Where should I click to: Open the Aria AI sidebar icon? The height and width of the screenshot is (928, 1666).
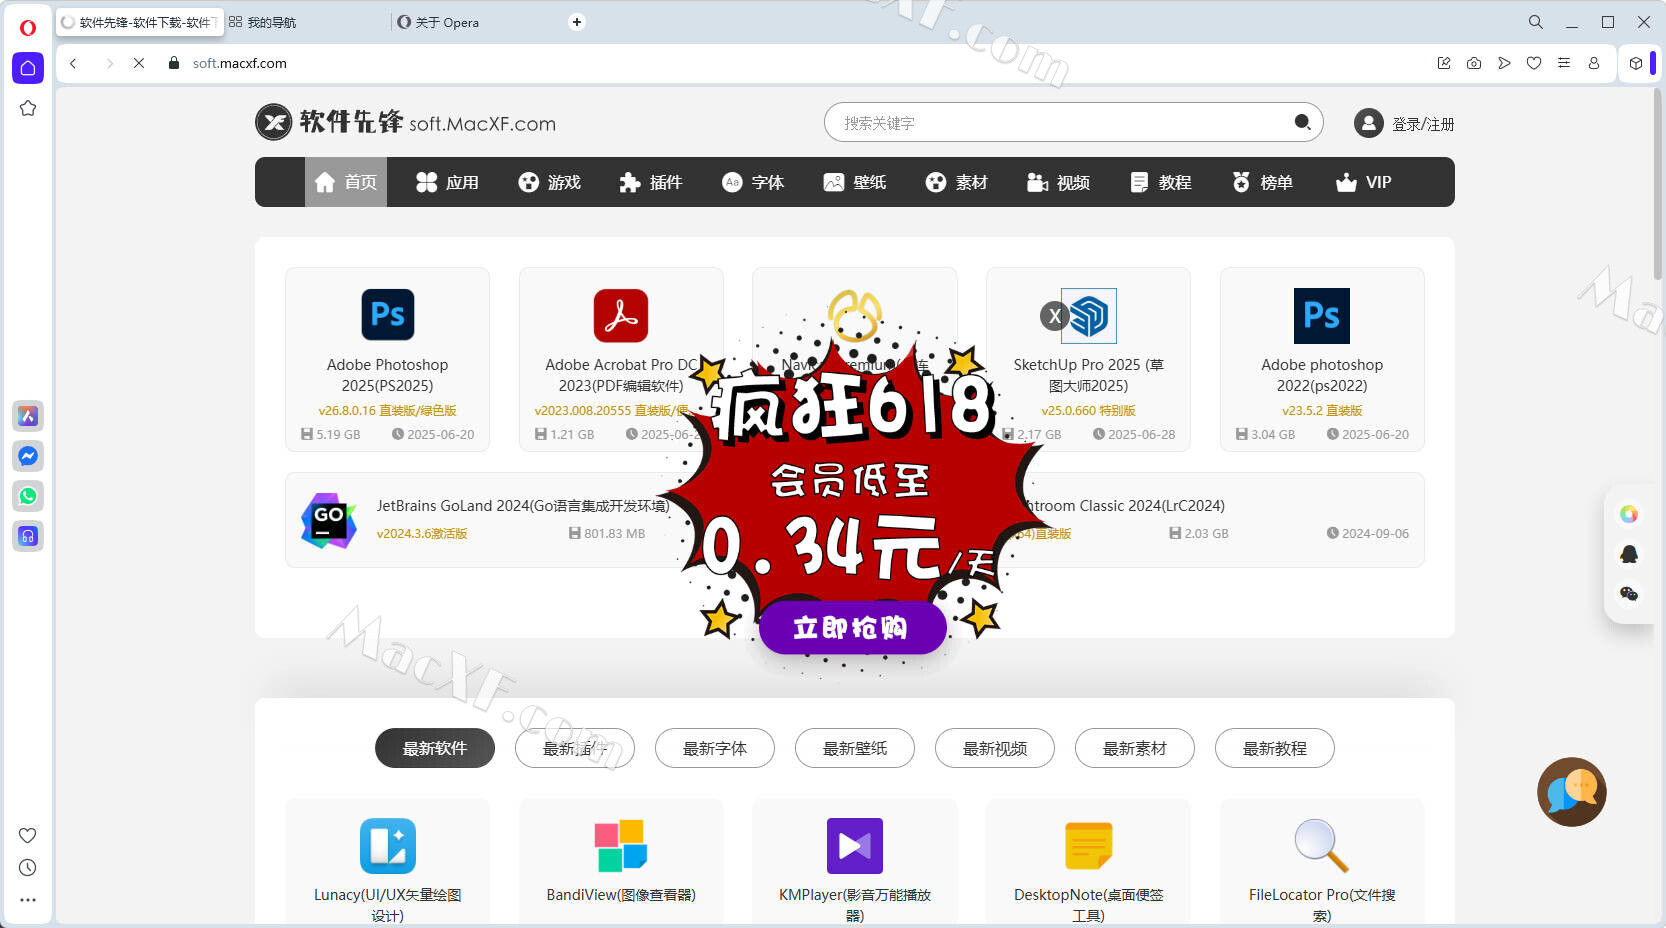click(28, 416)
